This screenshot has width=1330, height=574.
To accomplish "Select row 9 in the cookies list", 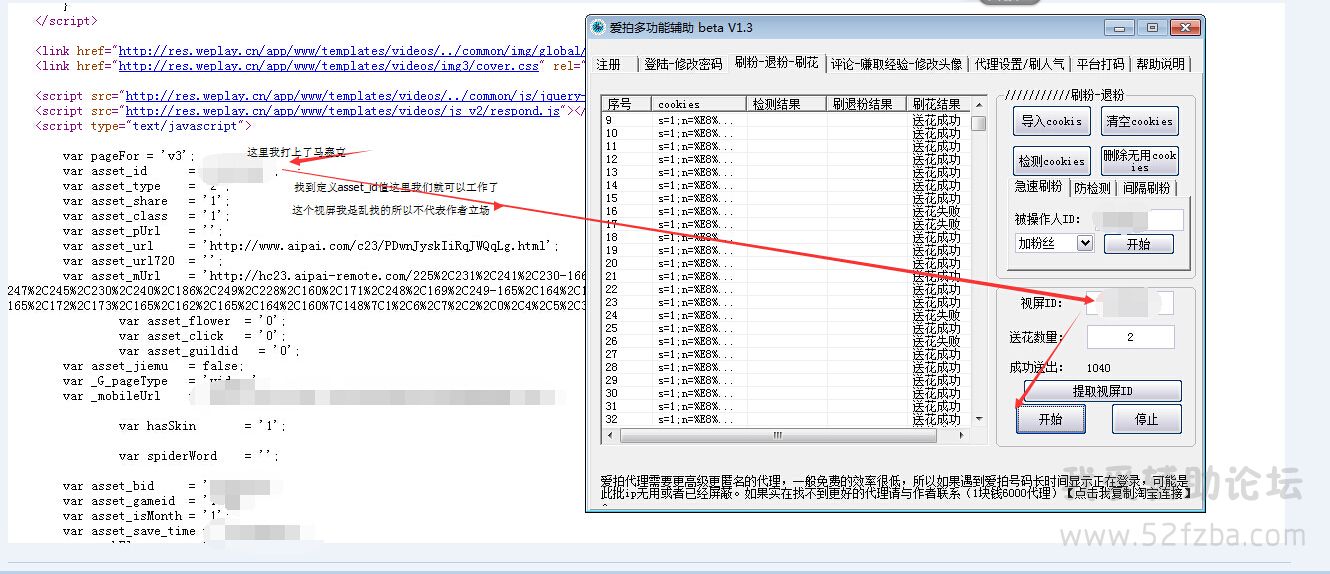I will 786,120.
